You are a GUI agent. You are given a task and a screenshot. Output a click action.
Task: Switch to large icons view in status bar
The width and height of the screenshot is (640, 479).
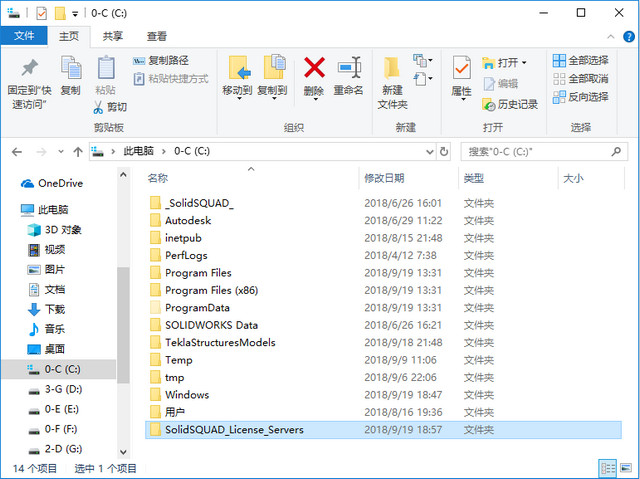click(626, 468)
